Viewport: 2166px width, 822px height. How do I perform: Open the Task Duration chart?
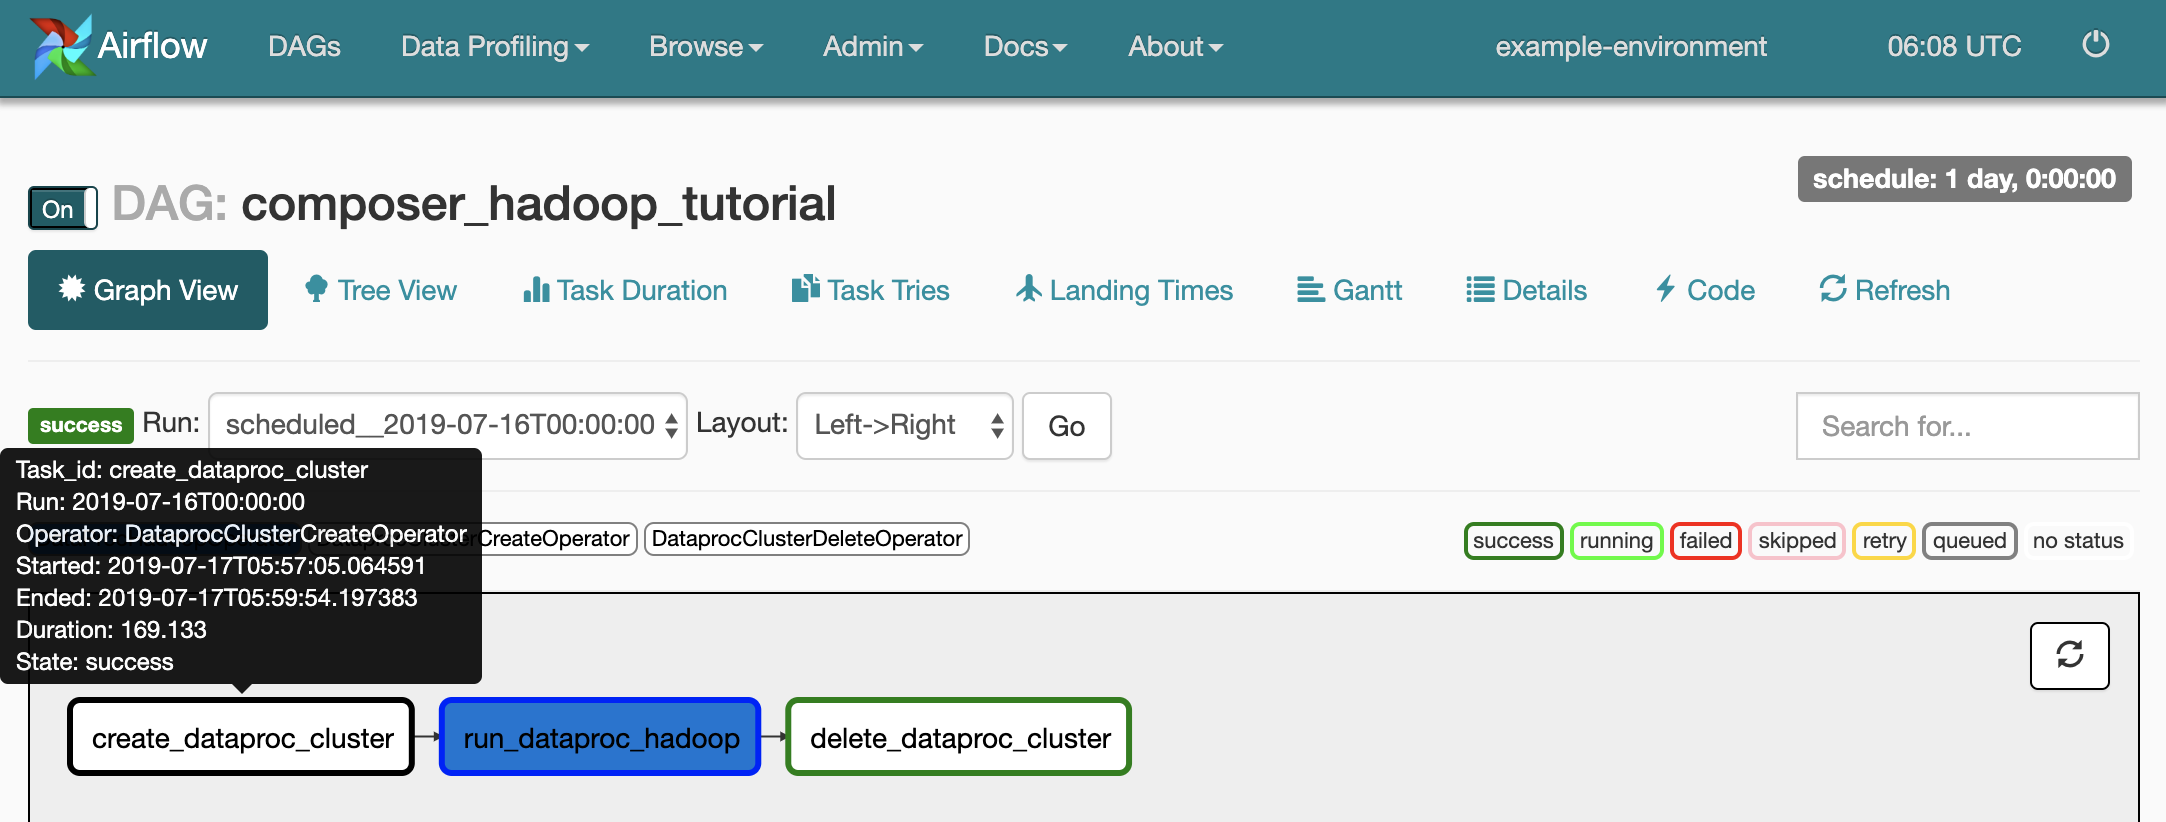pos(625,290)
